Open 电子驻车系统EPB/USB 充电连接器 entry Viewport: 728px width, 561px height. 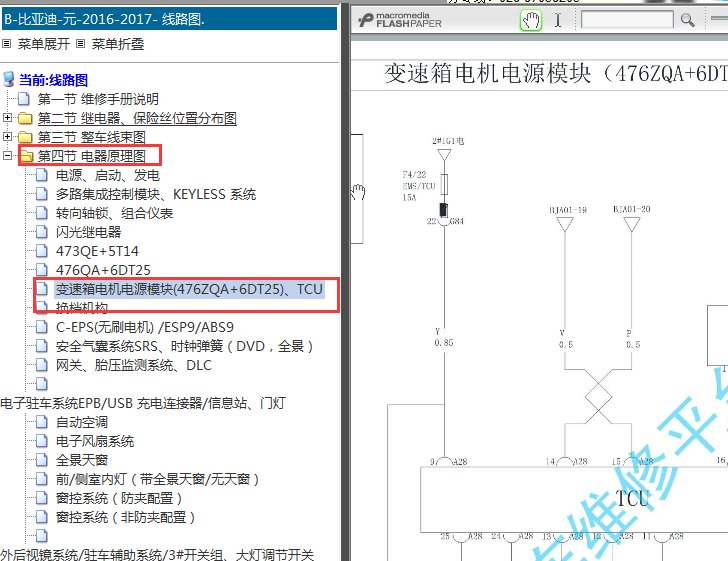143,403
